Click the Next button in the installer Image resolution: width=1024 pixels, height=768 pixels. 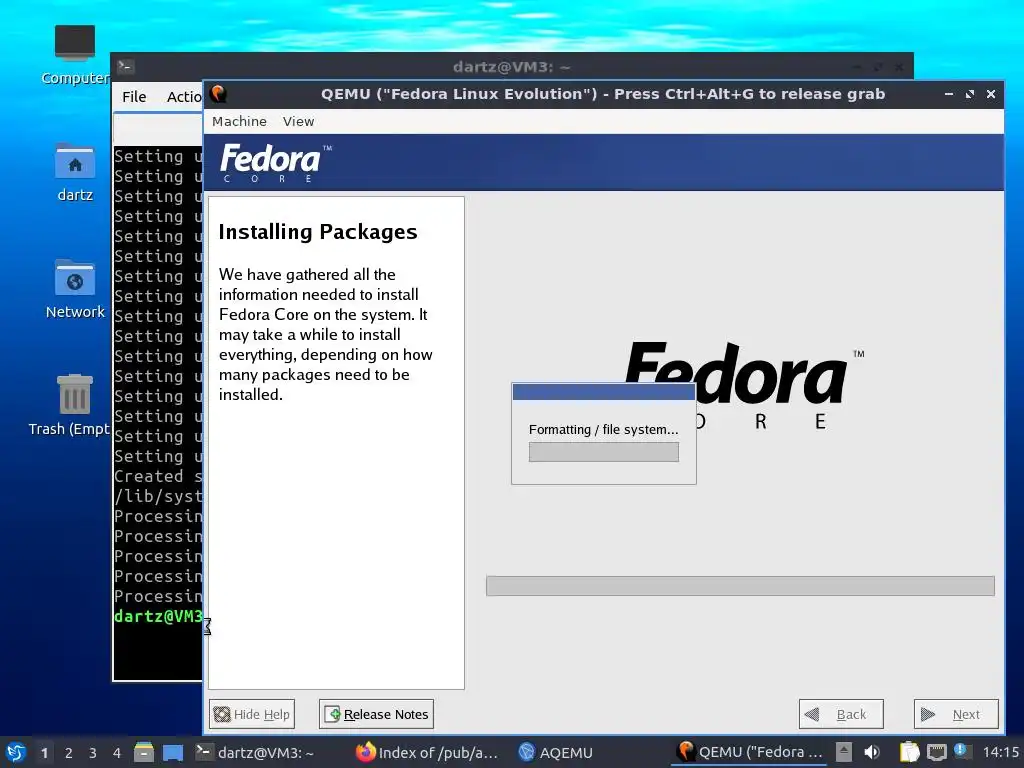click(x=955, y=714)
